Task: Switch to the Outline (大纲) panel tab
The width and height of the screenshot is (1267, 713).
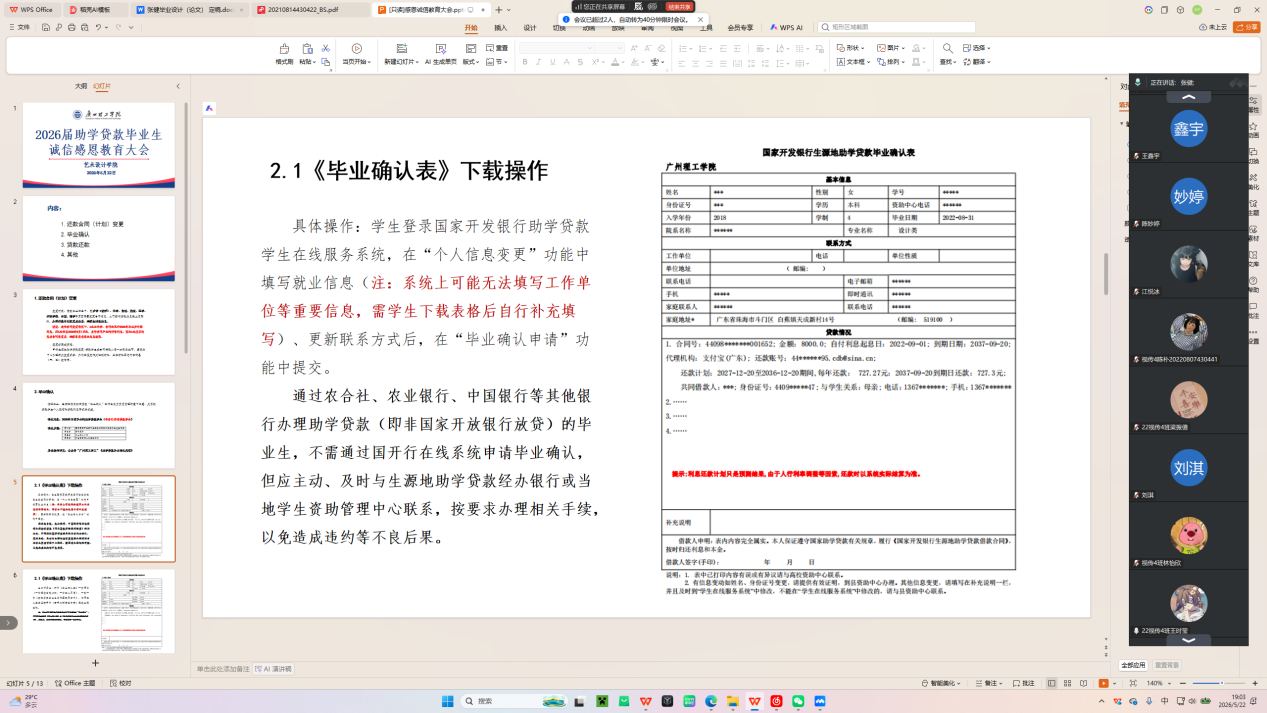Action: pos(81,87)
